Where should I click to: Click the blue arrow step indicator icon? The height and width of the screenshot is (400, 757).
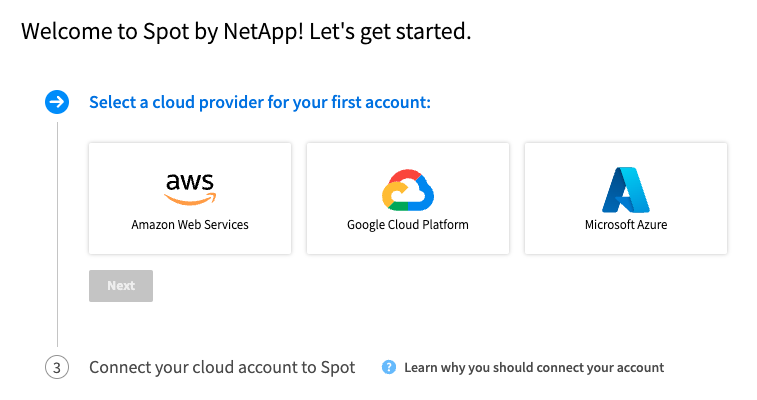tap(57, 102)
